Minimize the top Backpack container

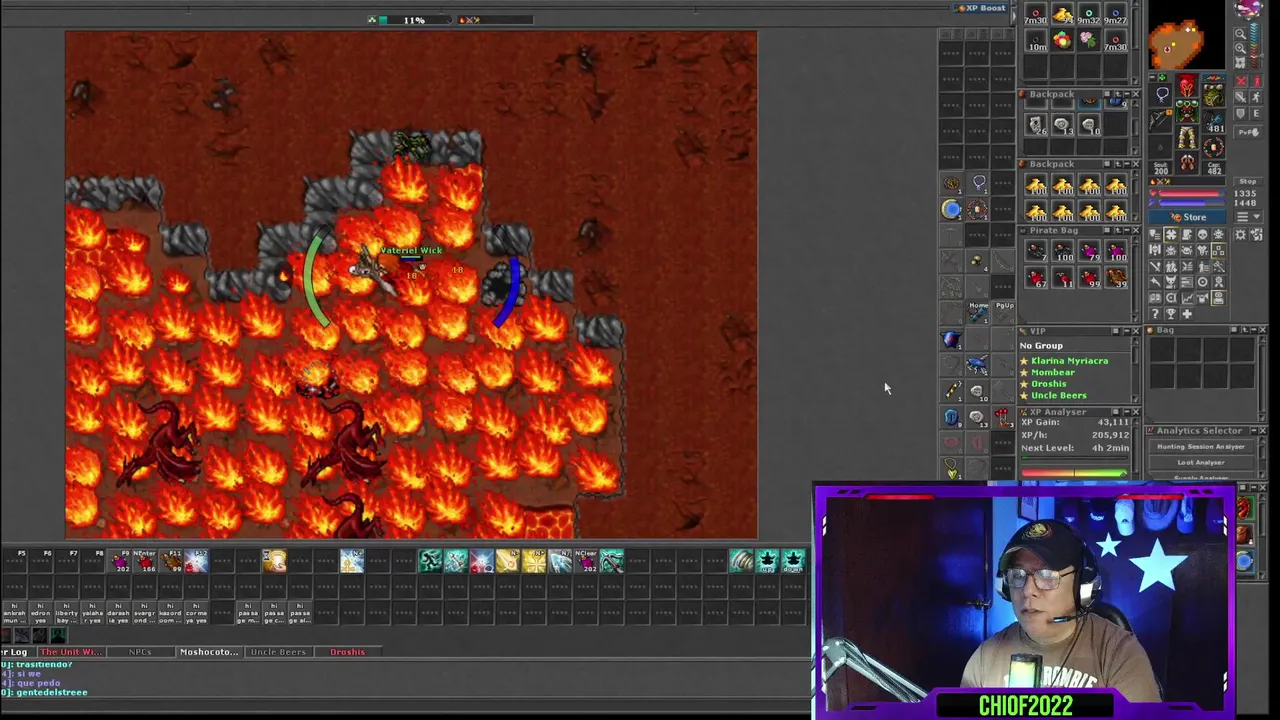(1125, 94)
